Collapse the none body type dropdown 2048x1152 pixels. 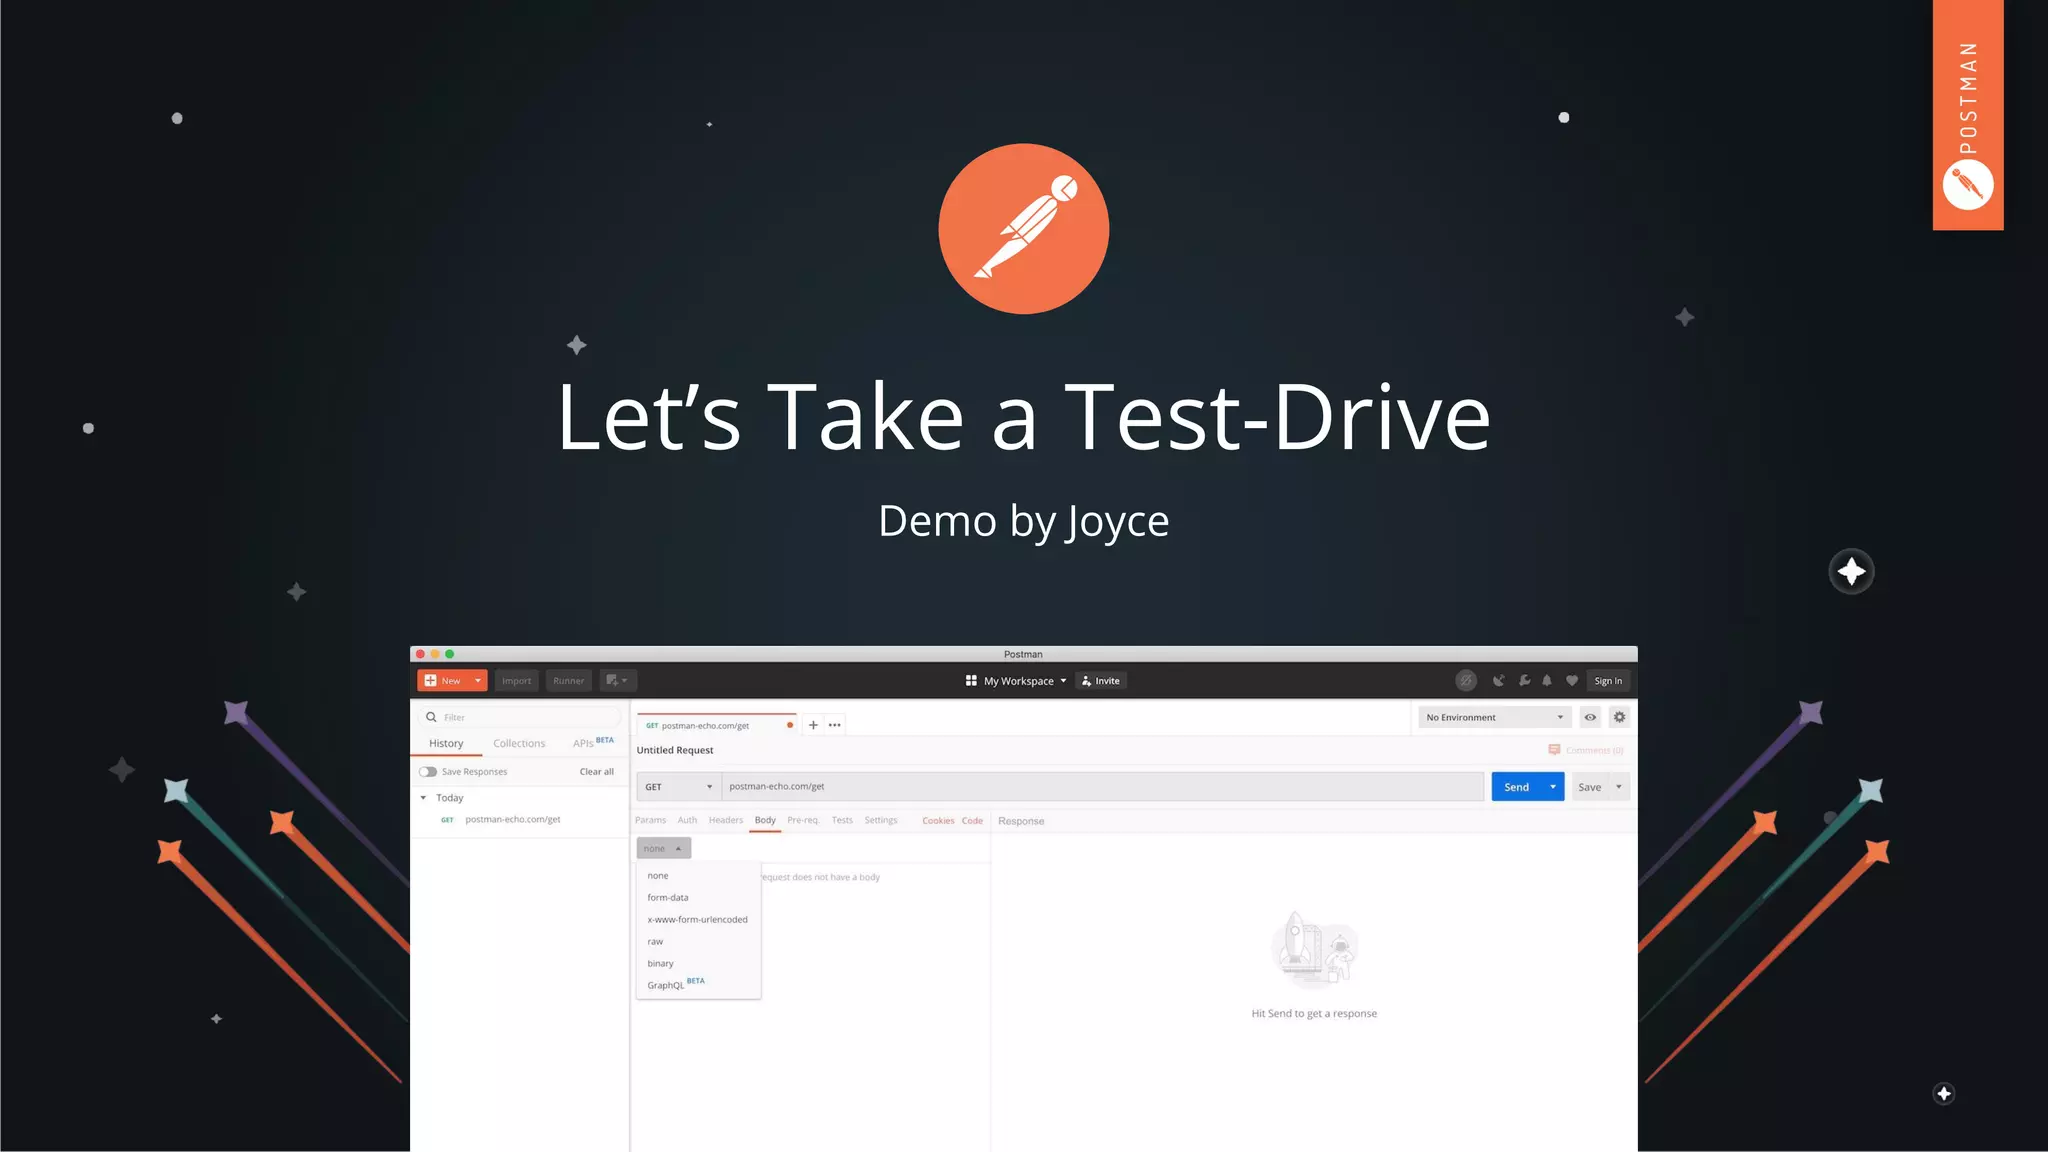tap(664, 849)
